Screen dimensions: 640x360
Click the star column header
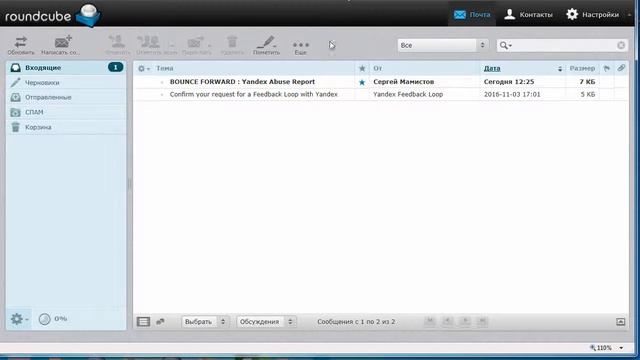coord(362,69)
